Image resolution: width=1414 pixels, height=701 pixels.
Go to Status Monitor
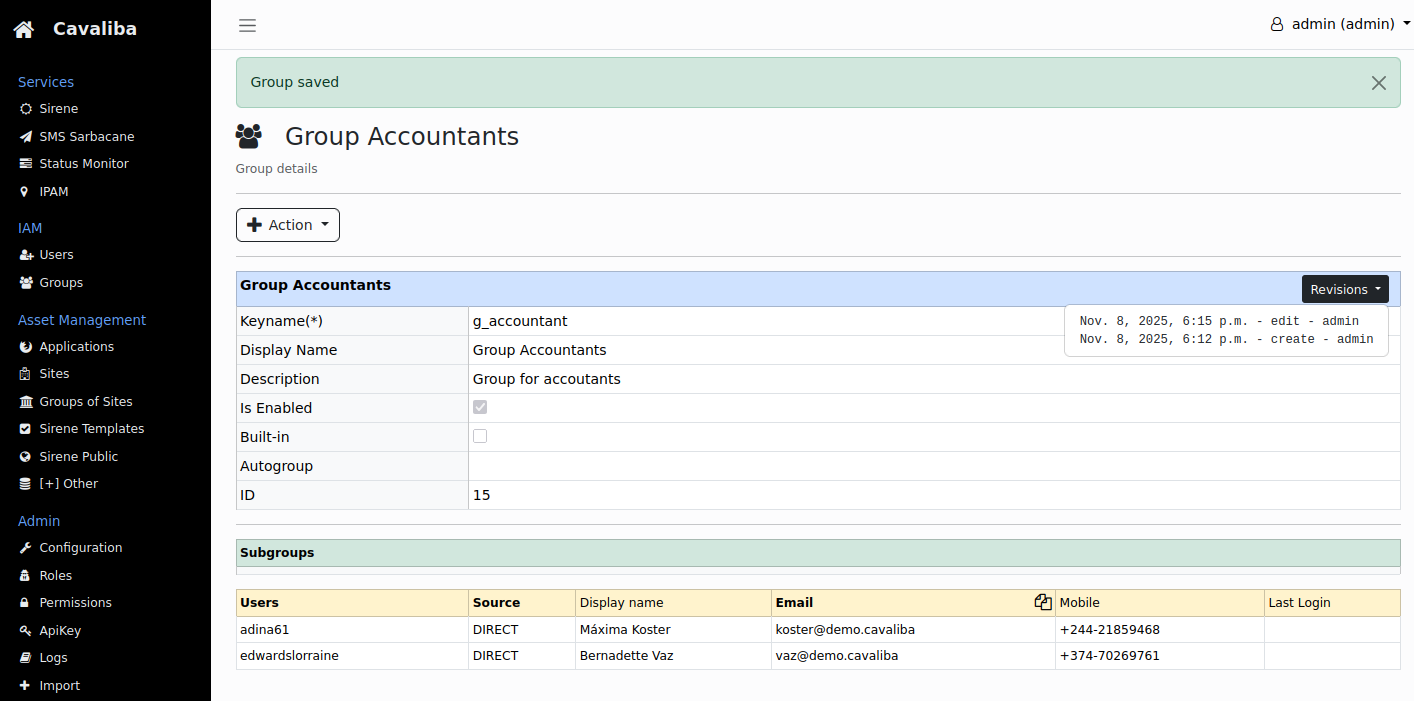pos(83,164)
